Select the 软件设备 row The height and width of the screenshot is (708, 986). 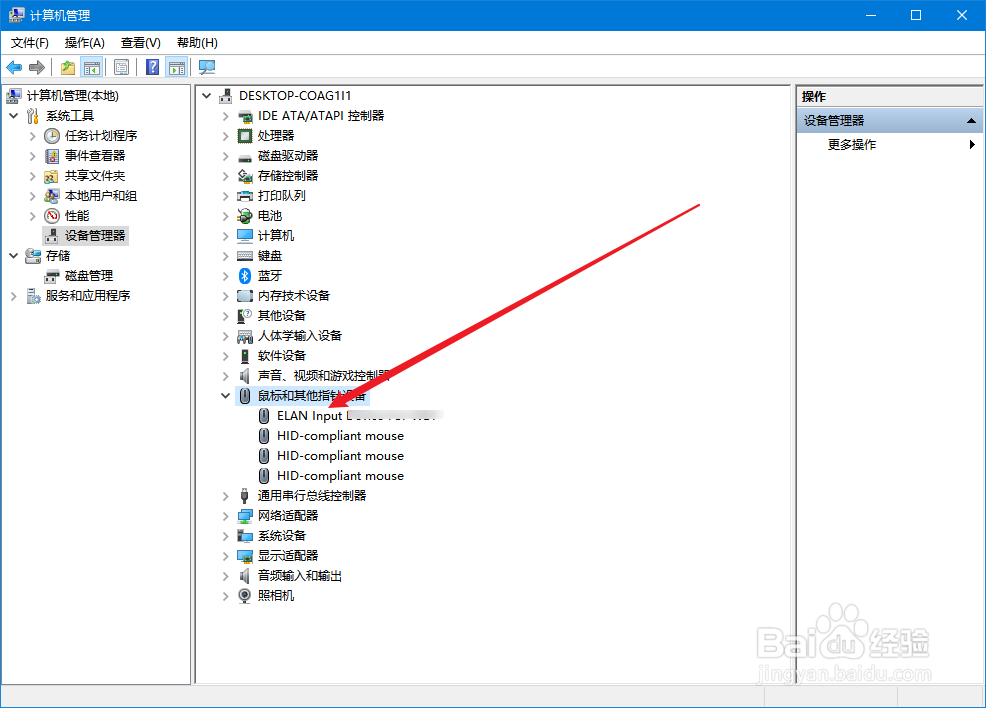point(282,357)
